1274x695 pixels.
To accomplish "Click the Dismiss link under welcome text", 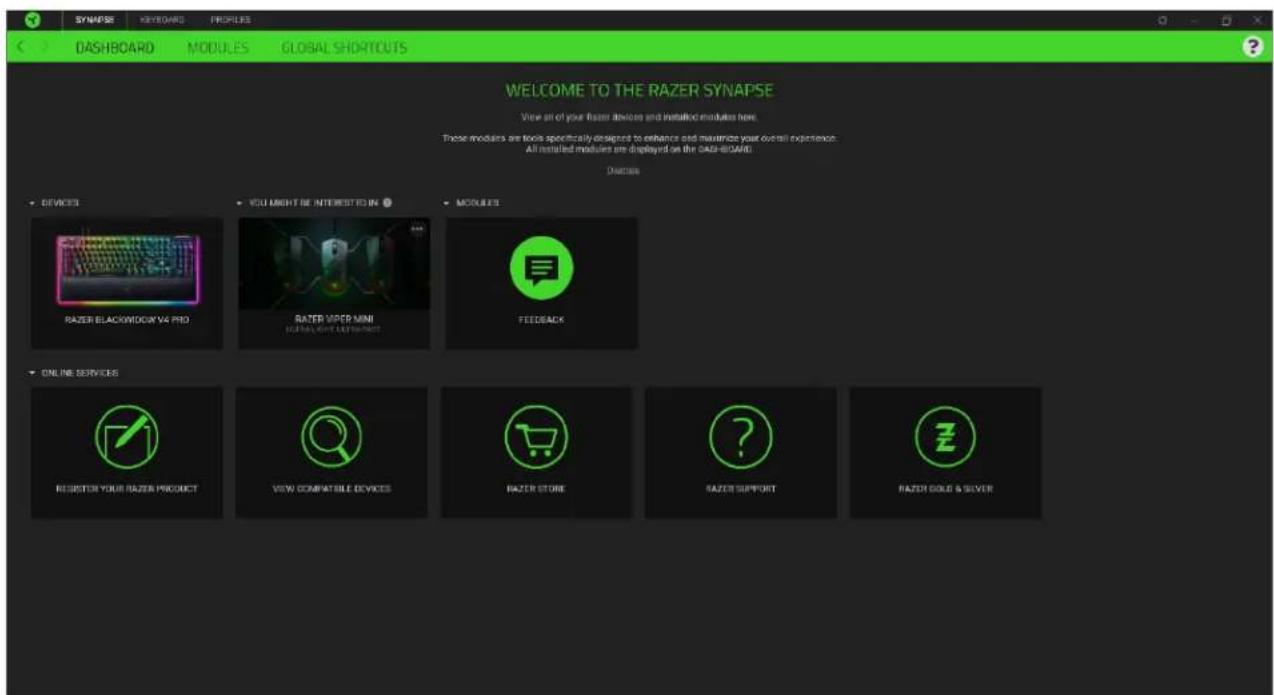I will (x=622, y=171).
